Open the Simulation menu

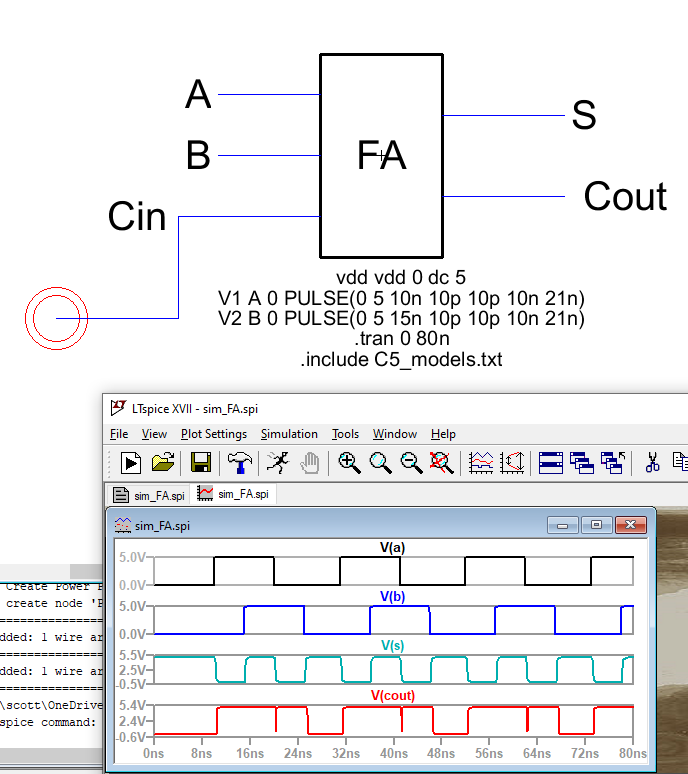[x=289, y=434]
